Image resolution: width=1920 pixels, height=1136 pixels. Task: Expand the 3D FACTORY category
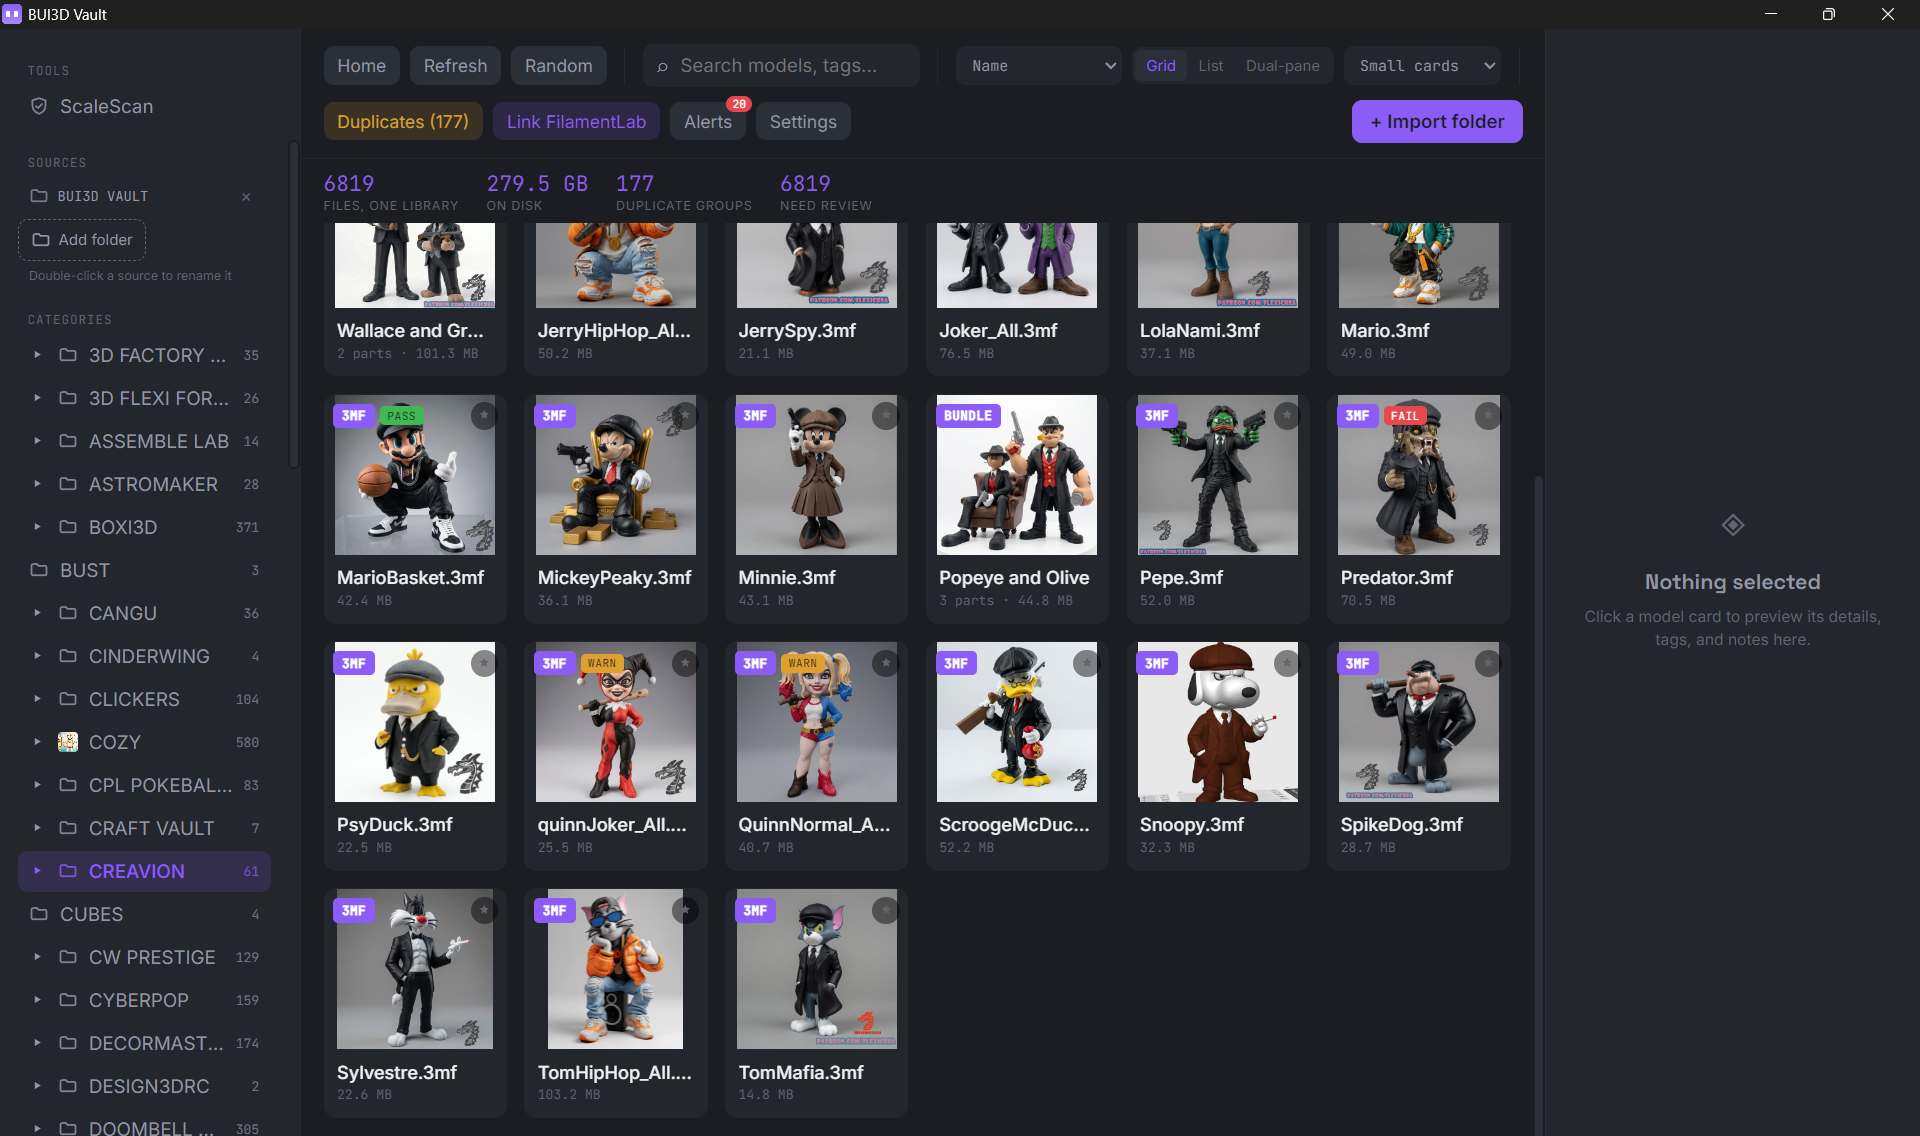37,355
